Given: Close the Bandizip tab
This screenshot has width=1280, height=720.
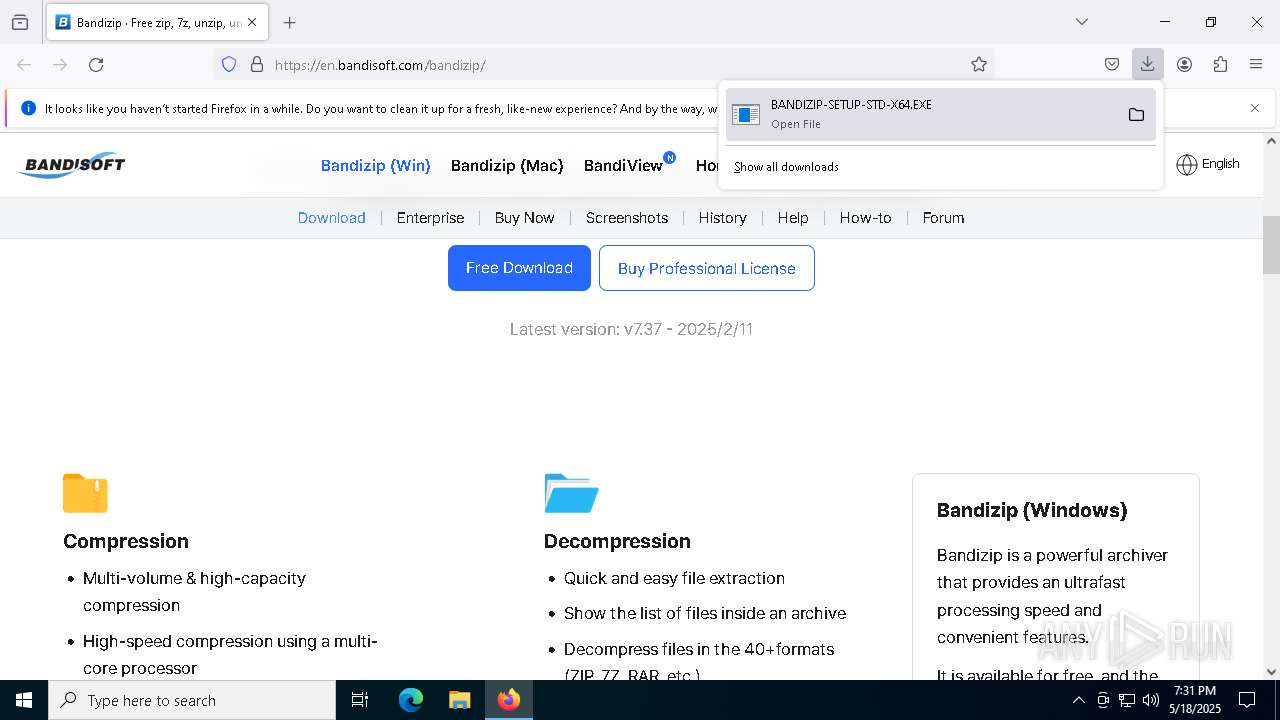Looking at the screenshot, I should coord(253,22).
